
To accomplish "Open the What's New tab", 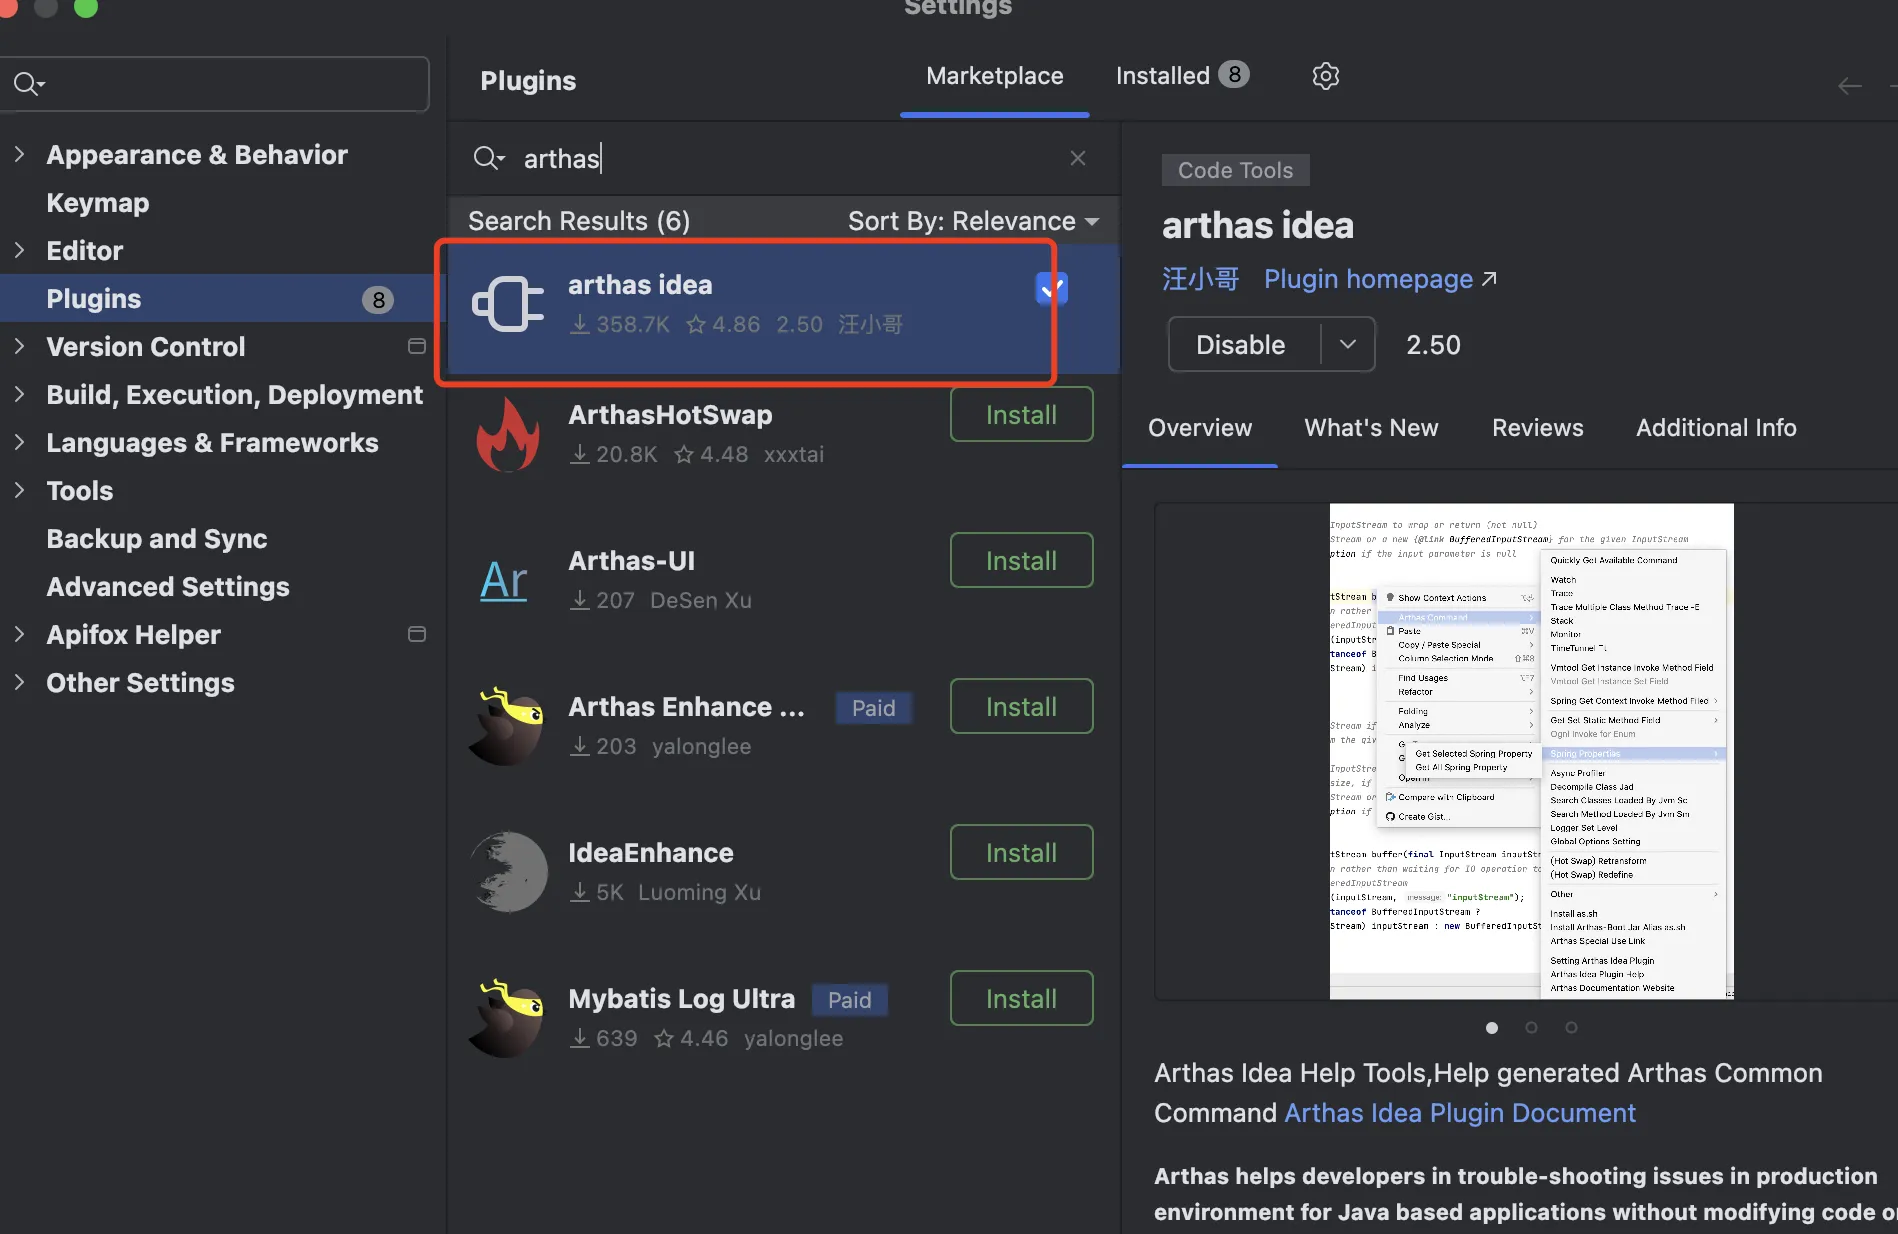I will (1371, 428).
